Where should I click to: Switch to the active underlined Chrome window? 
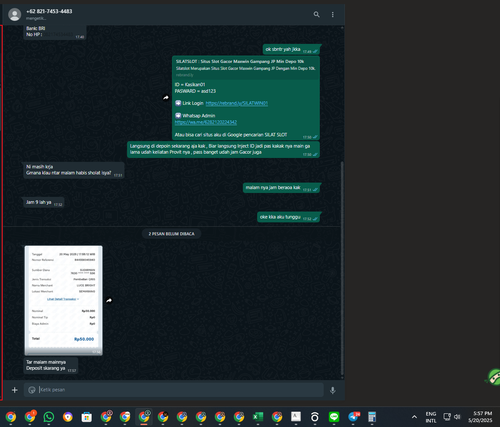click(144, 417)
